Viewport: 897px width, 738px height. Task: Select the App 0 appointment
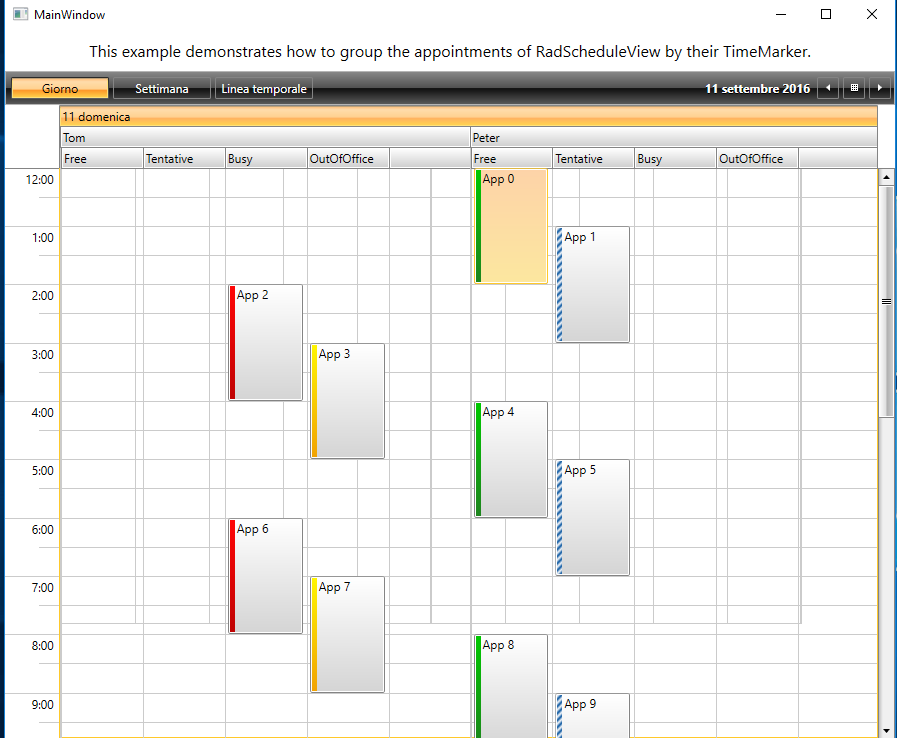[511, 226]
